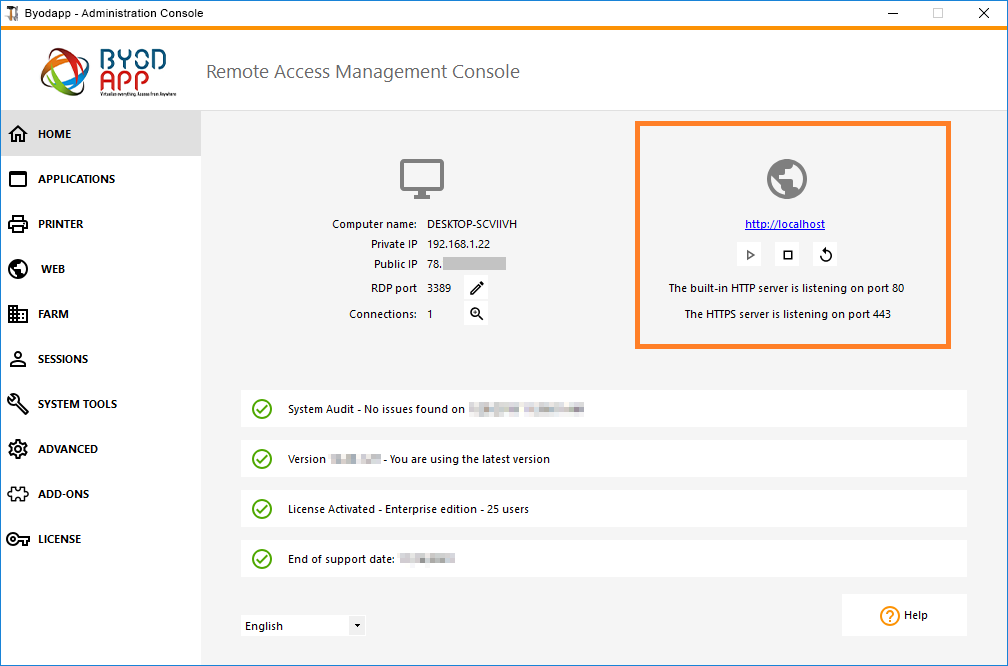Click the advanced gear icon
The image size is (1008, 666).
(18, 449)
